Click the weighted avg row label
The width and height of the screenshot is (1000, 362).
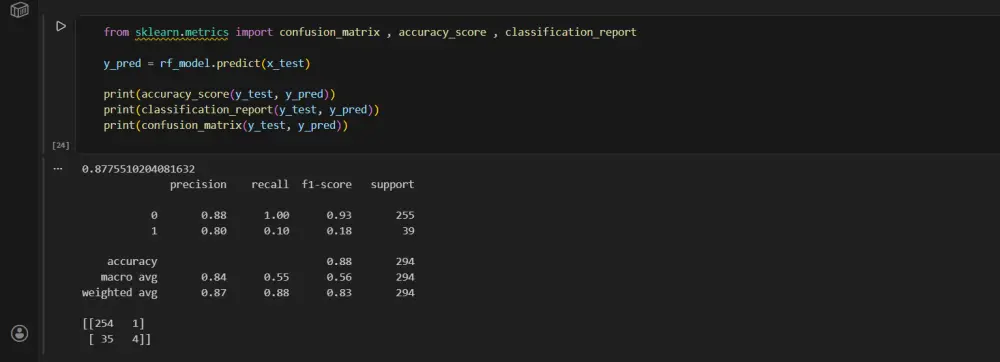(x=119, y=293)
